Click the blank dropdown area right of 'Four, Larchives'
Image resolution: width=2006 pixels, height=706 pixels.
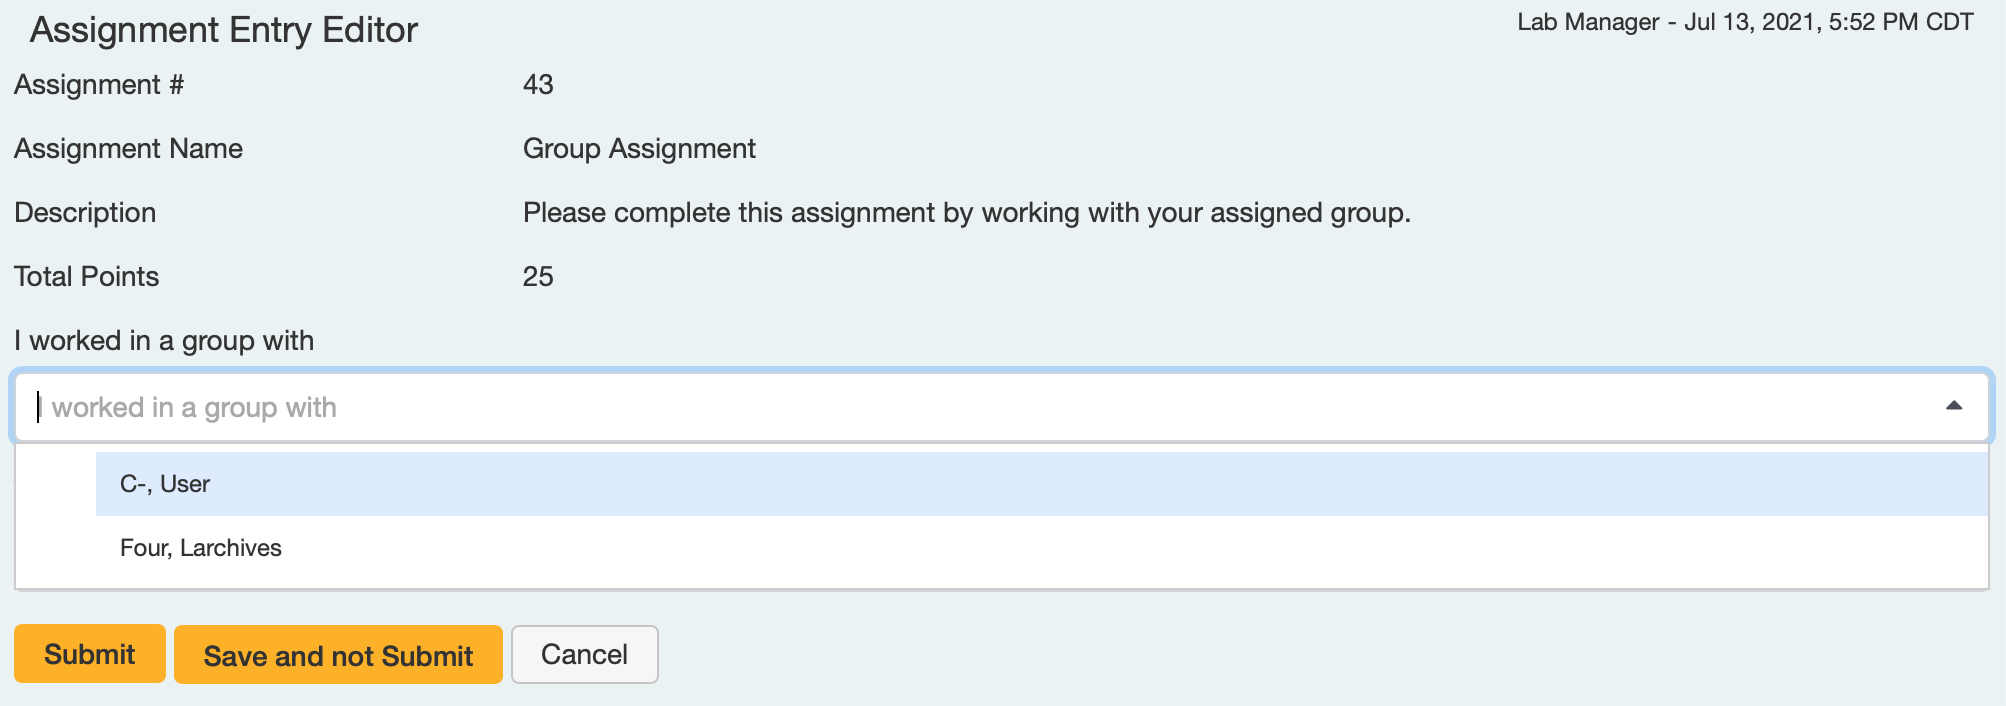click(x=1100, y=548)
